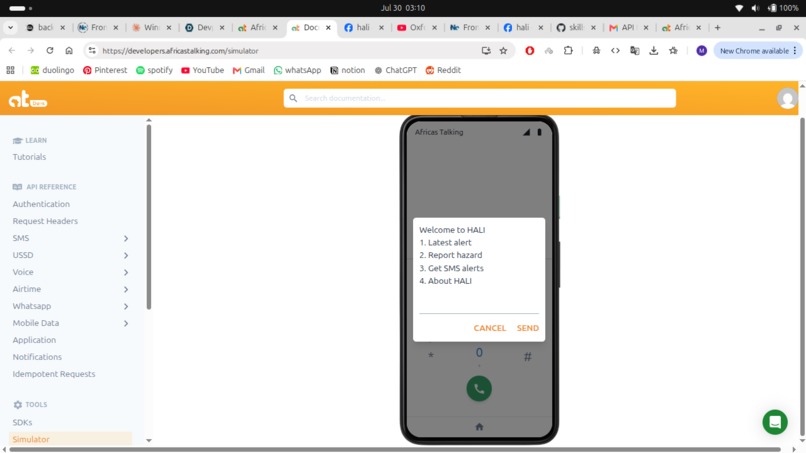Screen dimensions: 806x453
Task: Focus the USSD reply input field
Action: [x=479, y=305]
